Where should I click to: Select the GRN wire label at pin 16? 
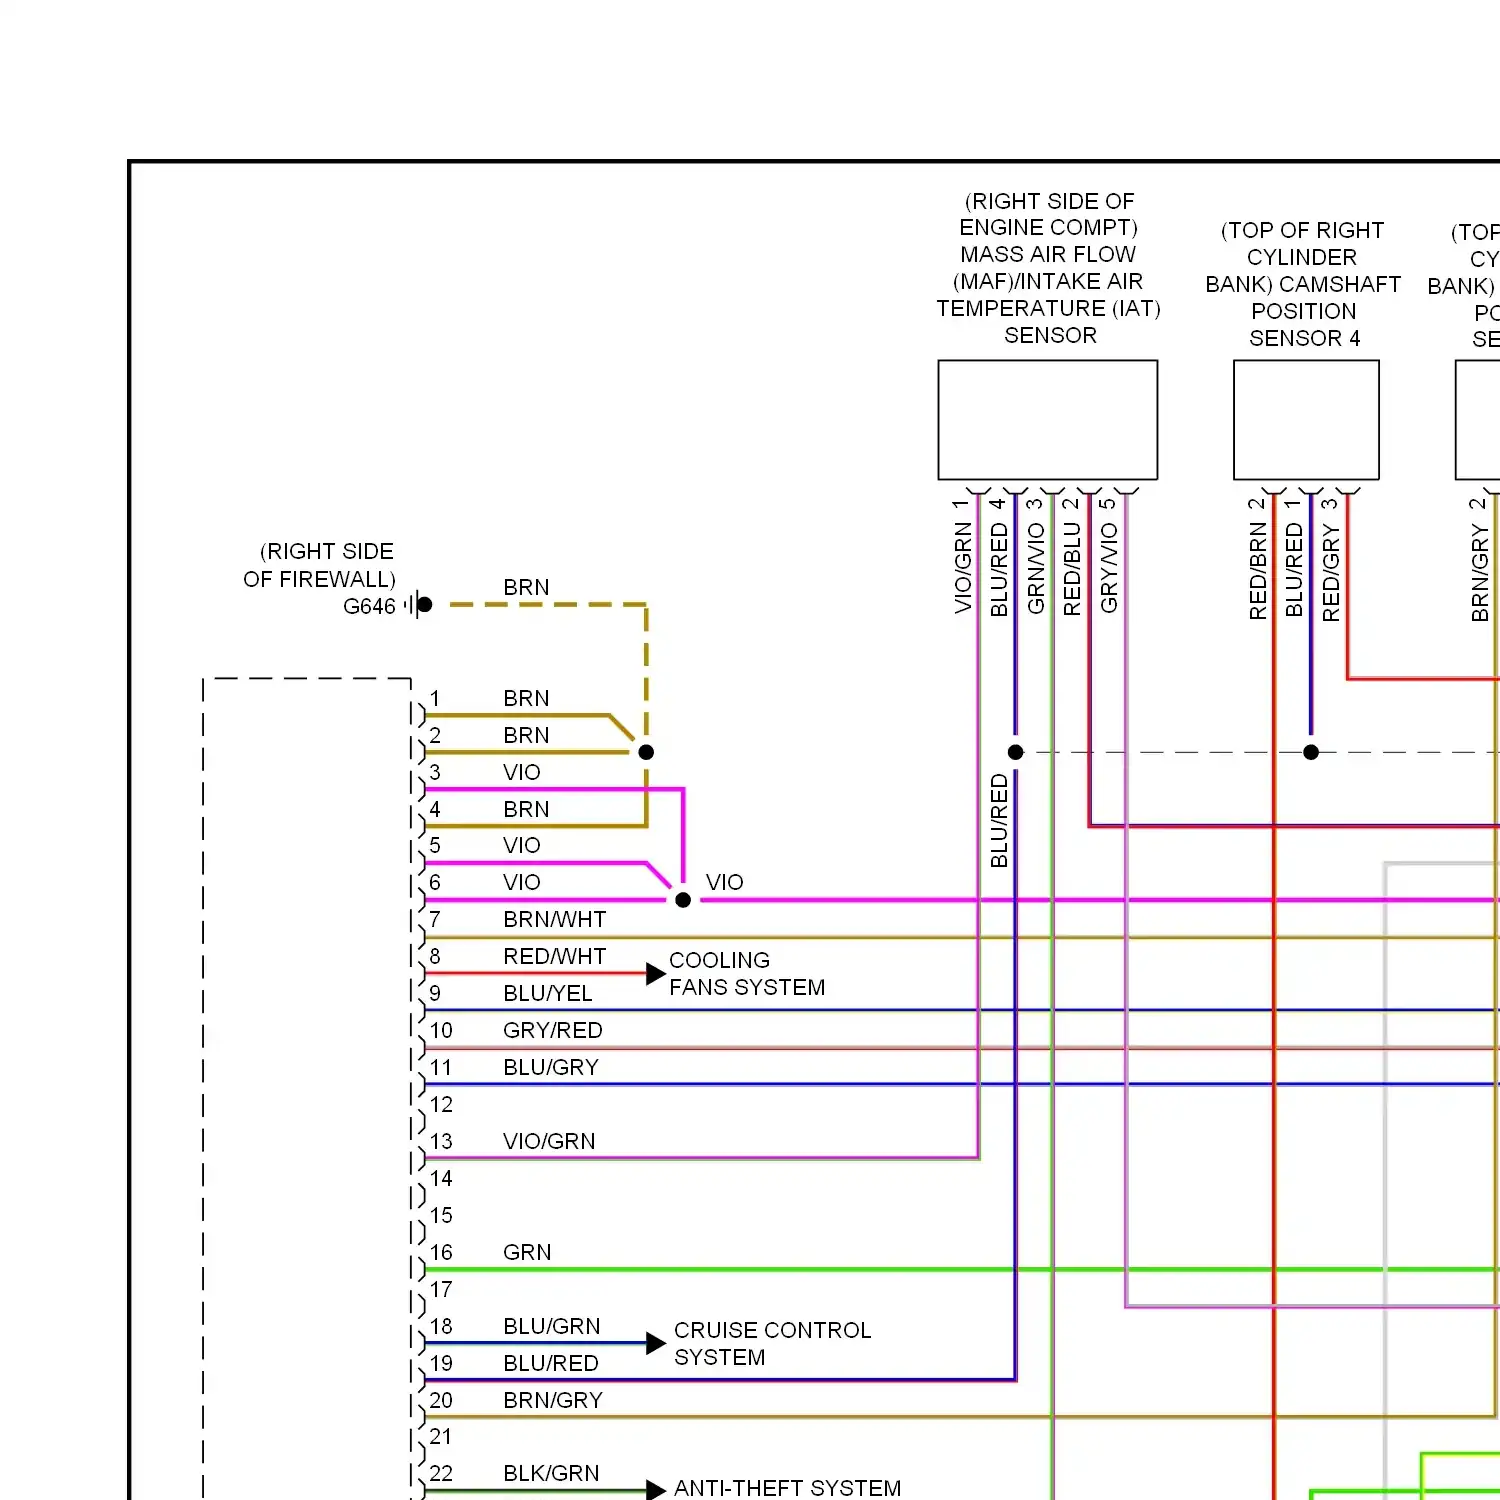(527, 1252)
